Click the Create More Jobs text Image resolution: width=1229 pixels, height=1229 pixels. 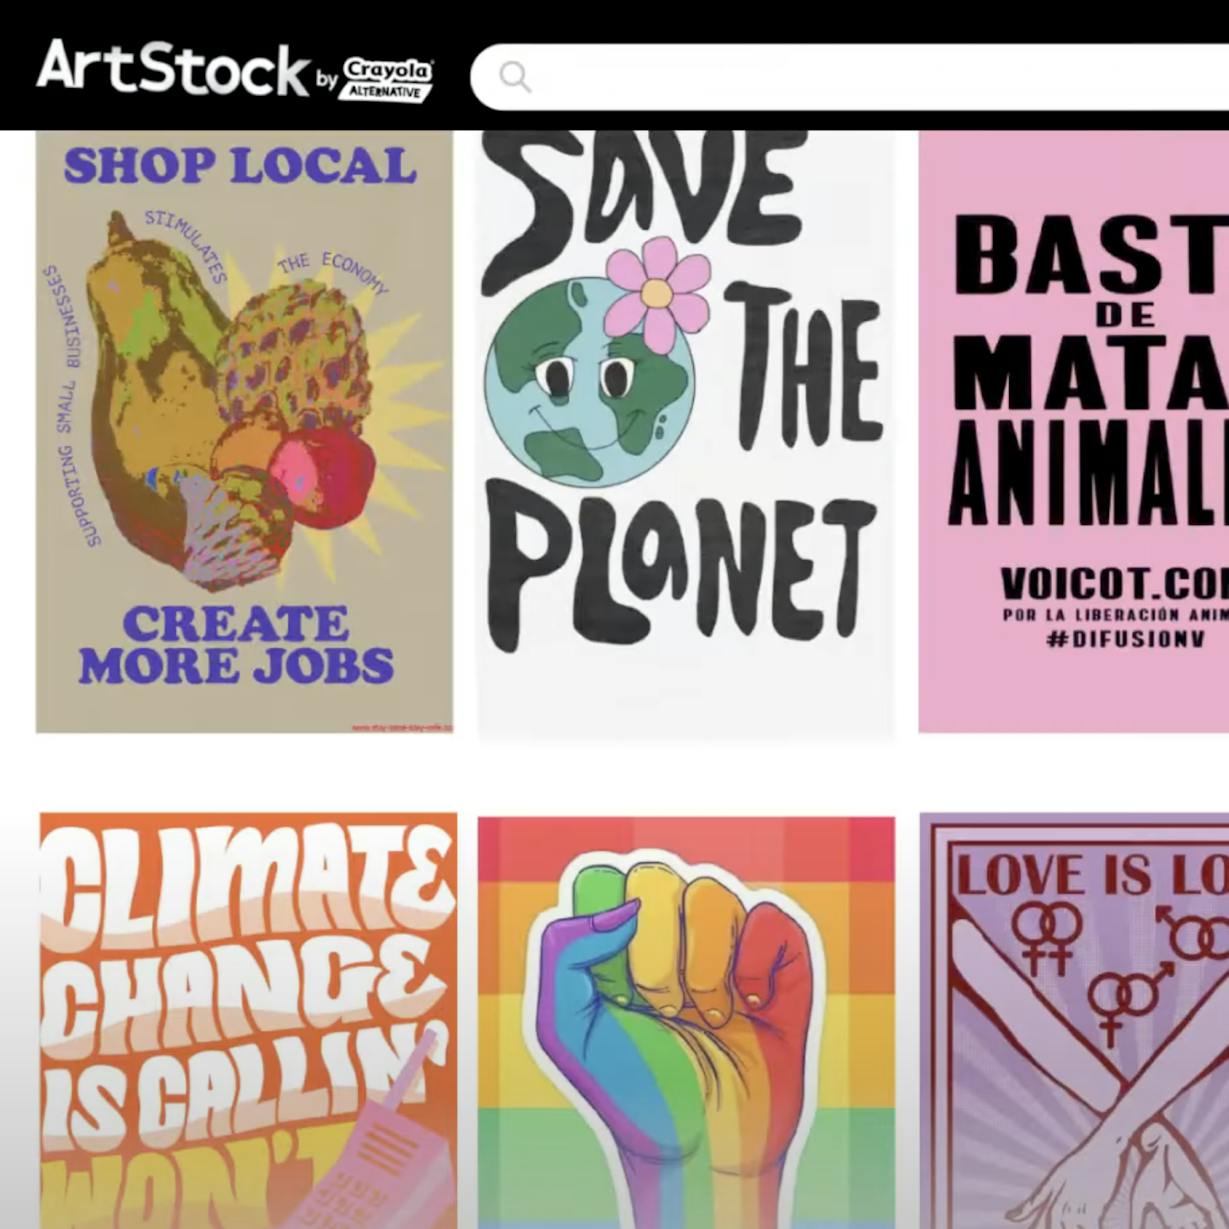pos(236,645)
